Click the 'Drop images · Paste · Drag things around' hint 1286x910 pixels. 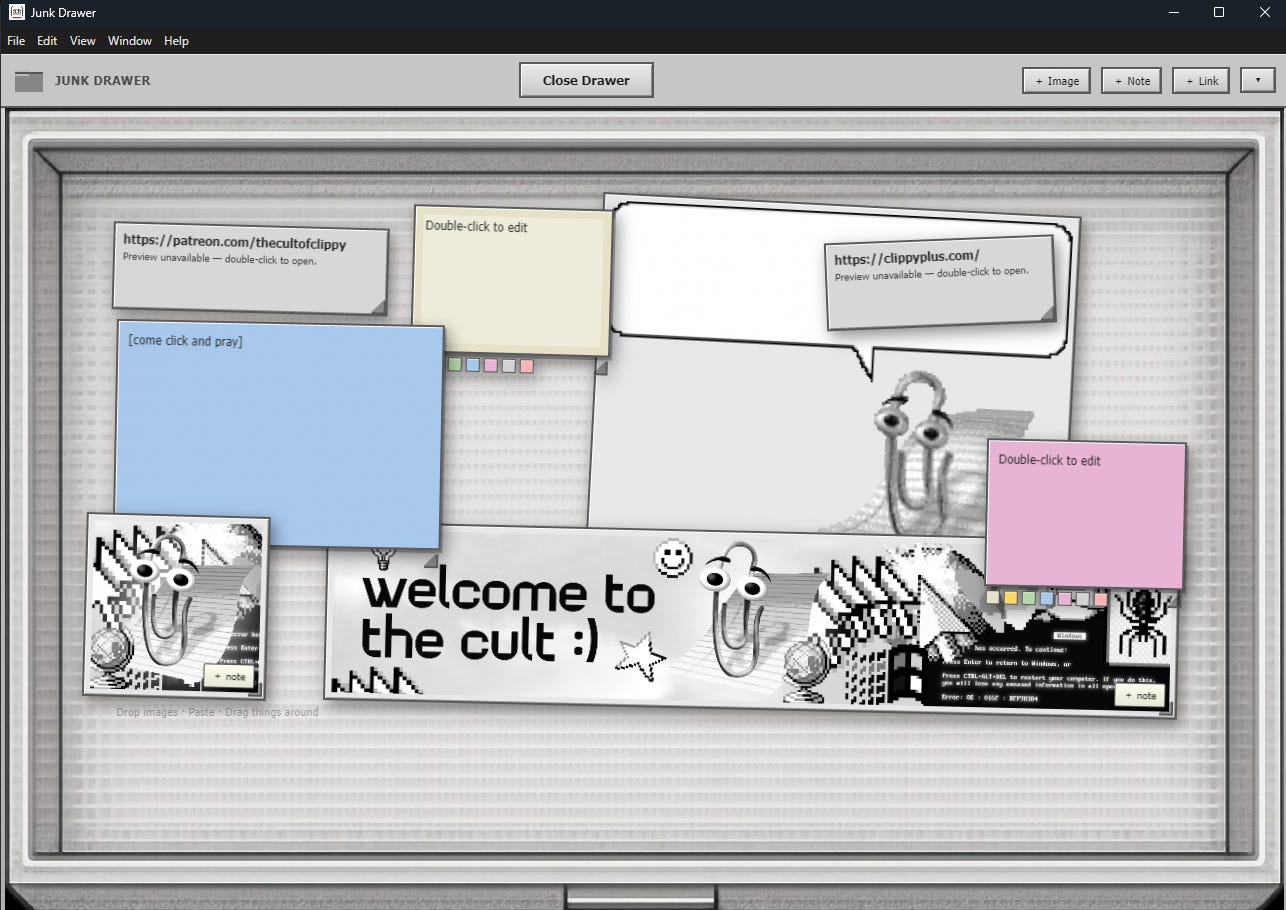coord(217,713)
